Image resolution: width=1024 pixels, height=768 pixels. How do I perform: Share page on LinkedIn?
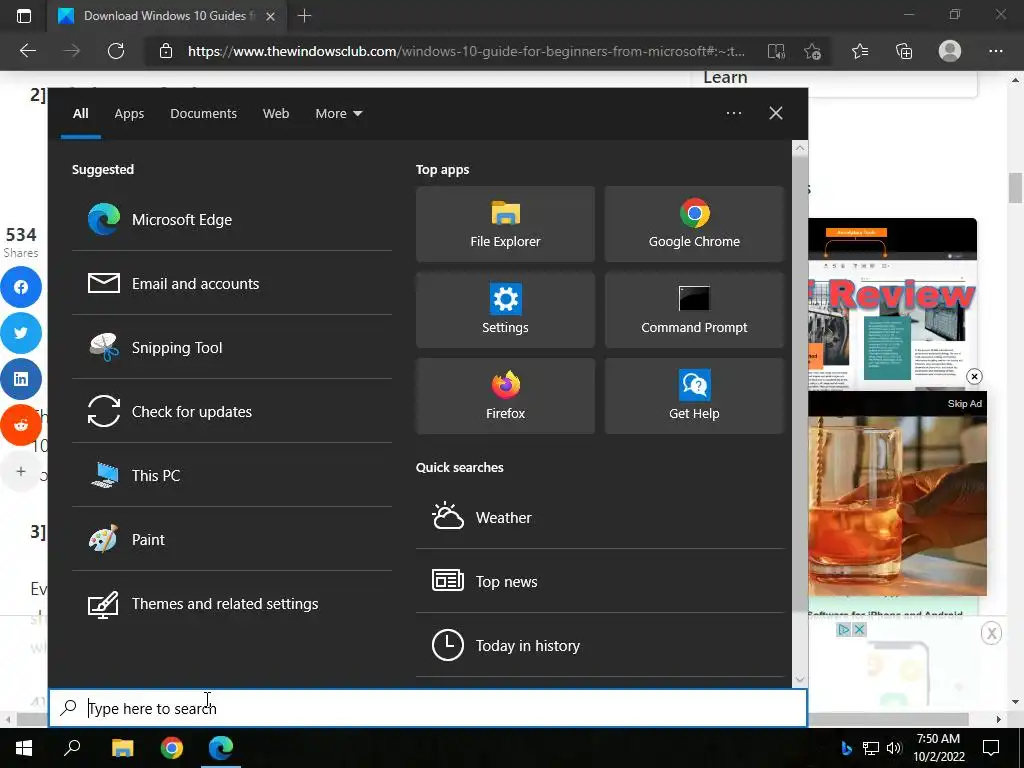click(x=21, y=379)
